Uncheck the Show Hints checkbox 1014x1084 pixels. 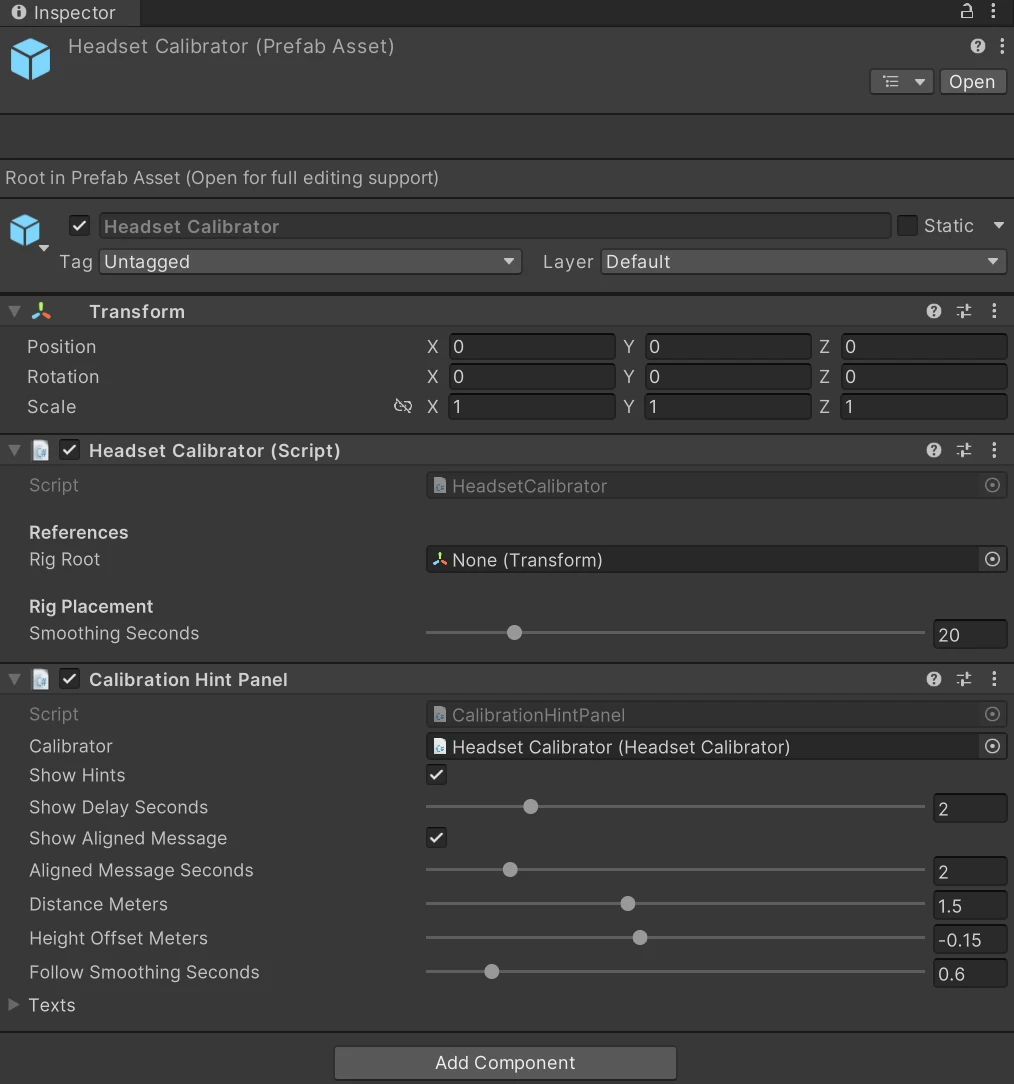click(x=436, y=774)
